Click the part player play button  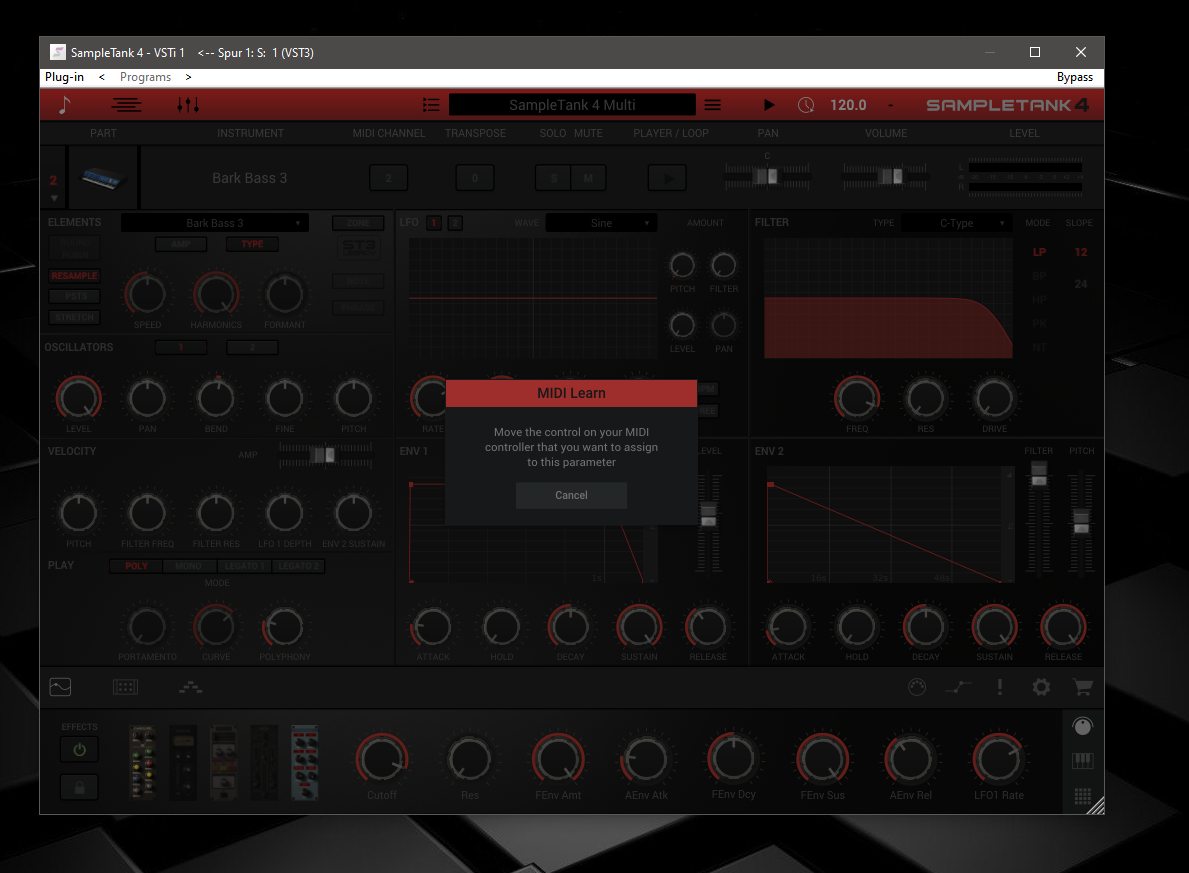click(667, 178)
